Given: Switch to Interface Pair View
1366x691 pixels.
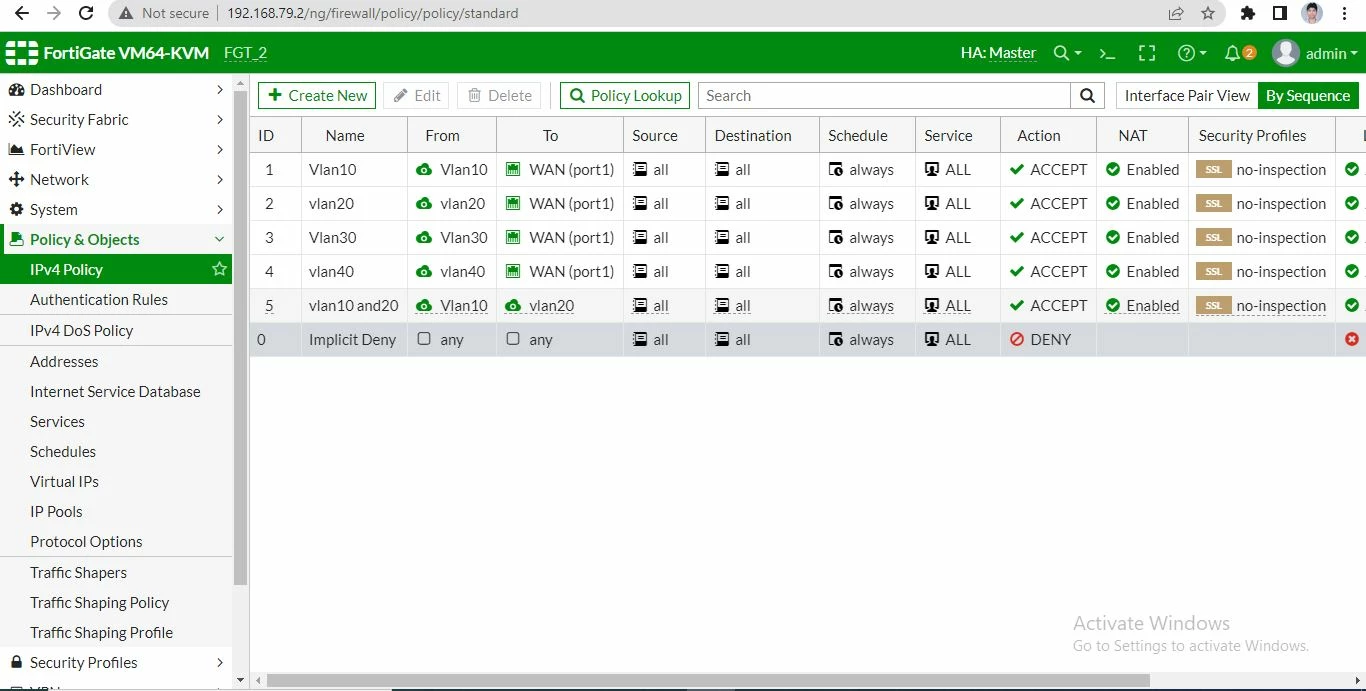Looking at the screenshot, I should (x=1187, y=96).
